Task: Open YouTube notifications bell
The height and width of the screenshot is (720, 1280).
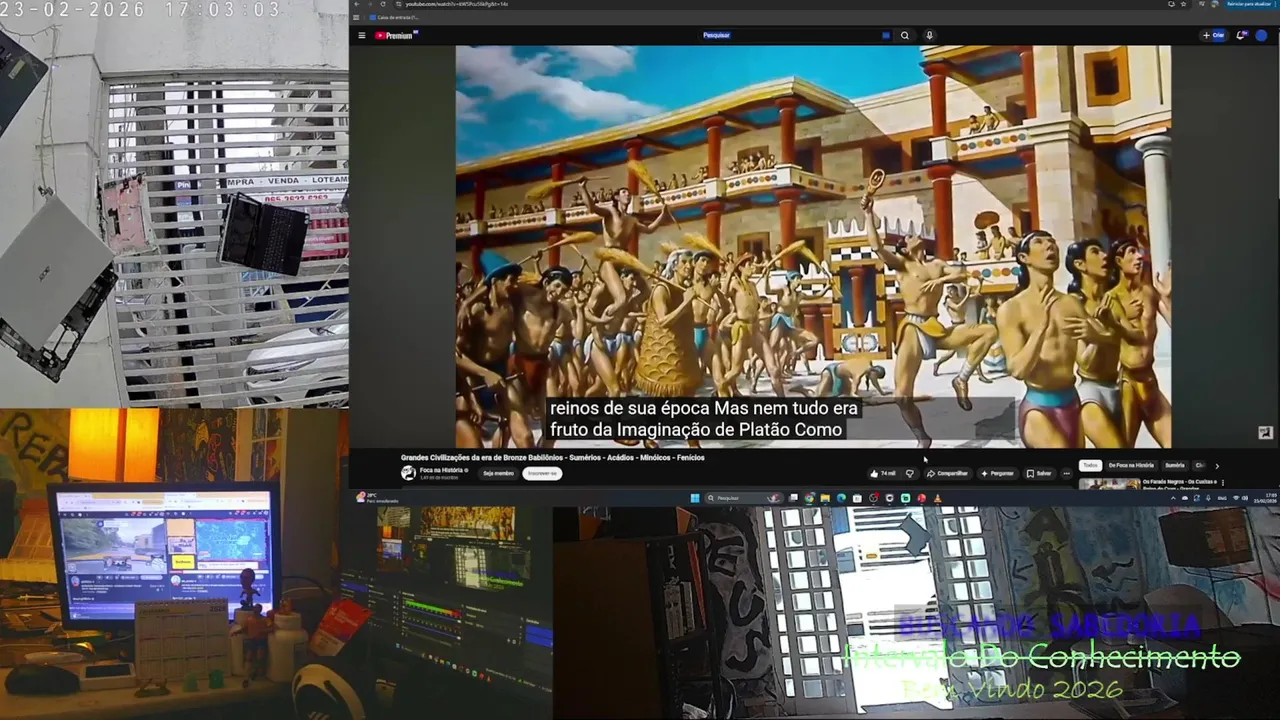Action: pyautogui.click(x=1241, y=35)
